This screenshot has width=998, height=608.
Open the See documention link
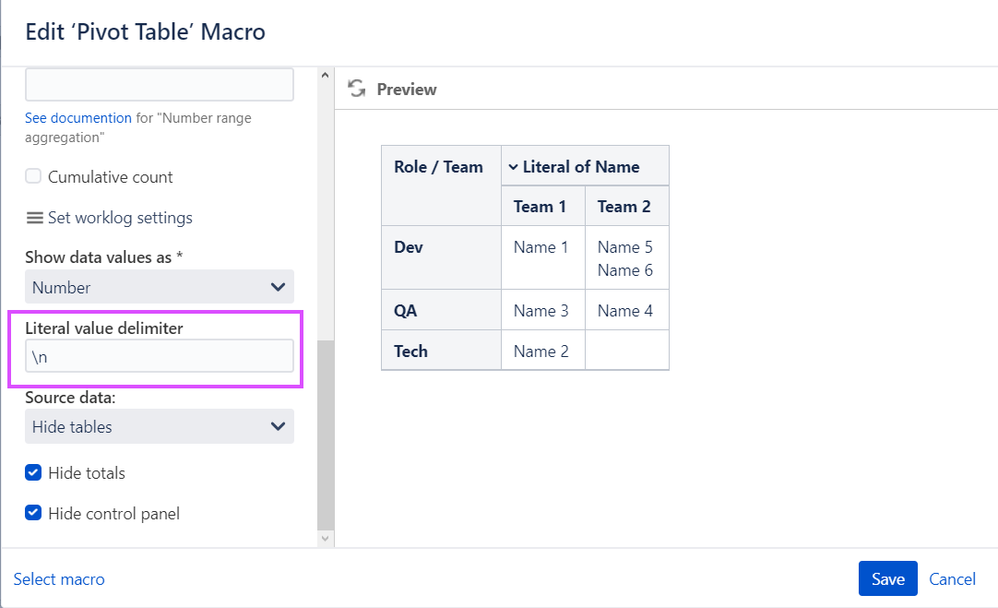78,118
